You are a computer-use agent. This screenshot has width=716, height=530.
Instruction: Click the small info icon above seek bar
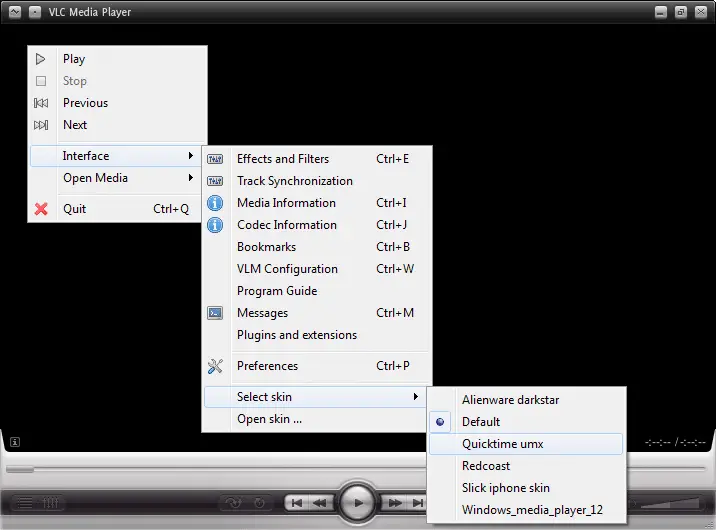(x=15, y=442)
